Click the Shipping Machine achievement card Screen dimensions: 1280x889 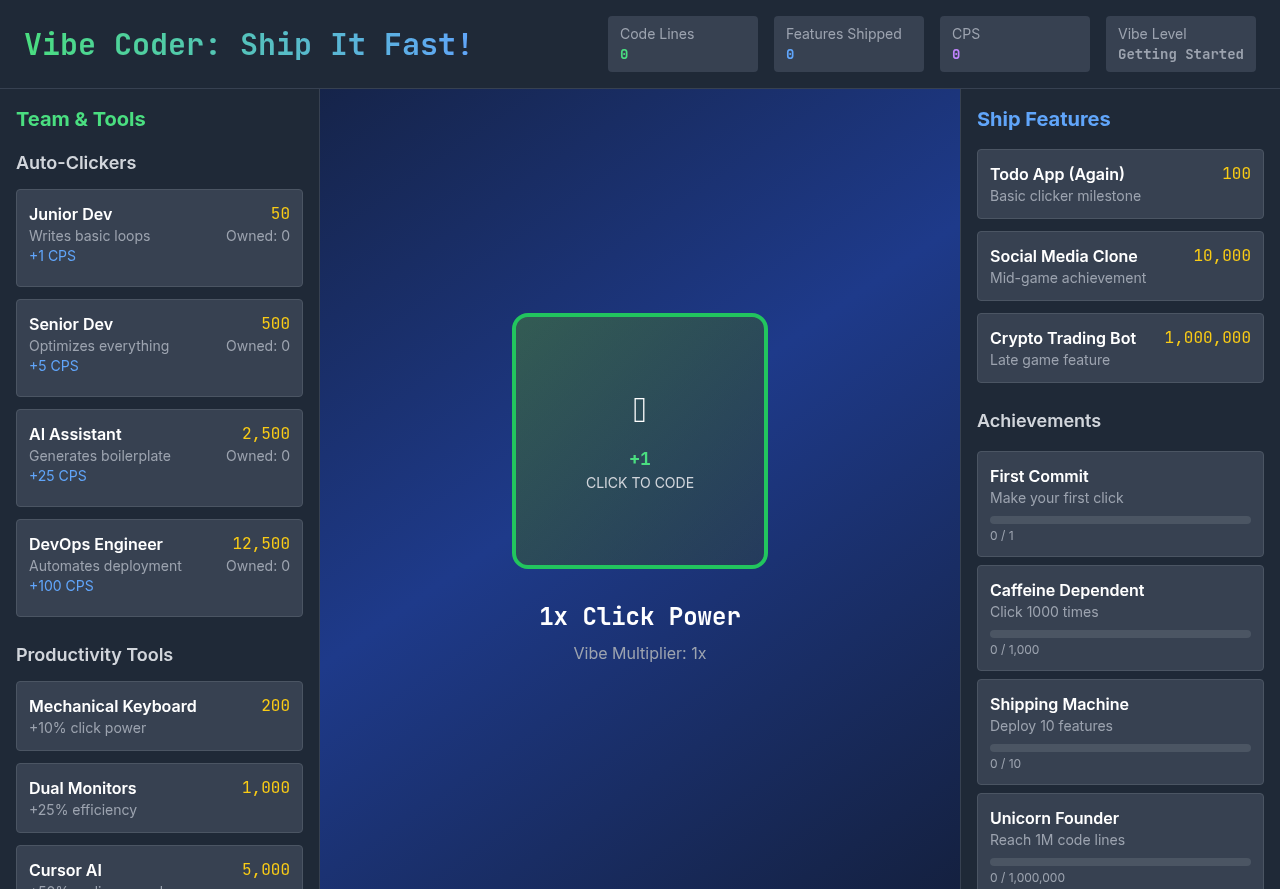click(x=1119, y=731)
